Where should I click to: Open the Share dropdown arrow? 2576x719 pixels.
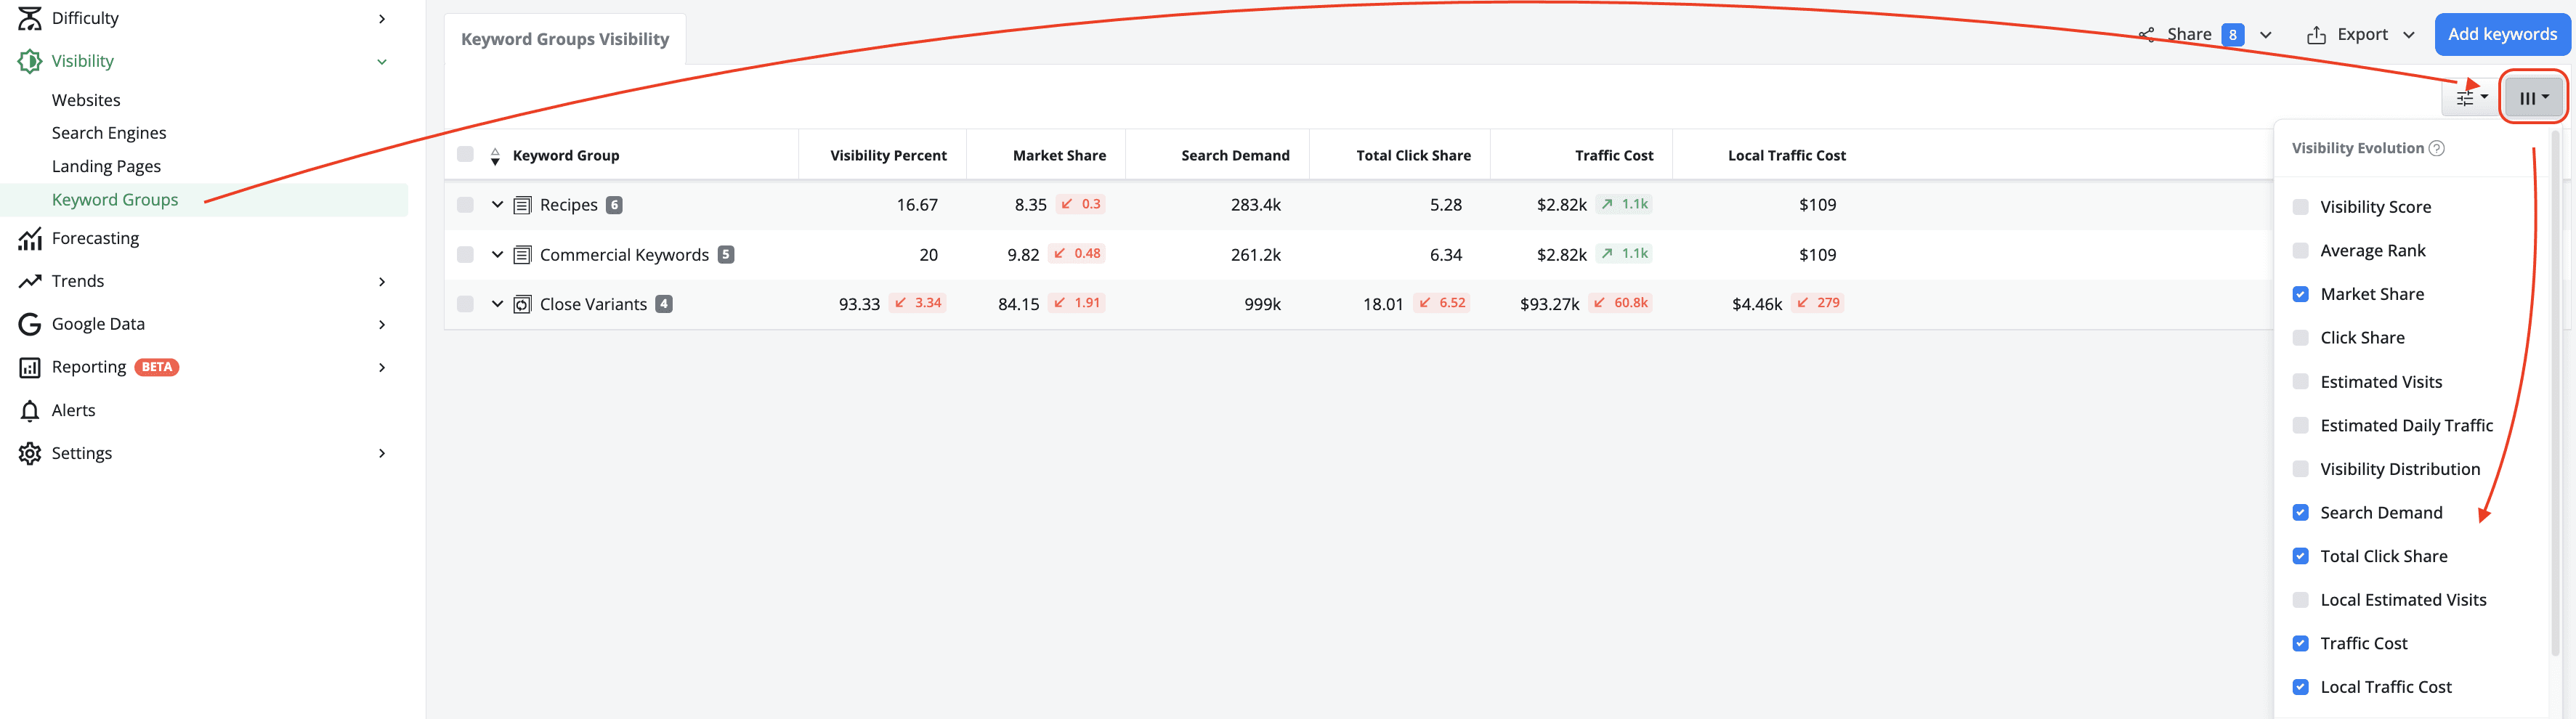[x=2266, y=35]
